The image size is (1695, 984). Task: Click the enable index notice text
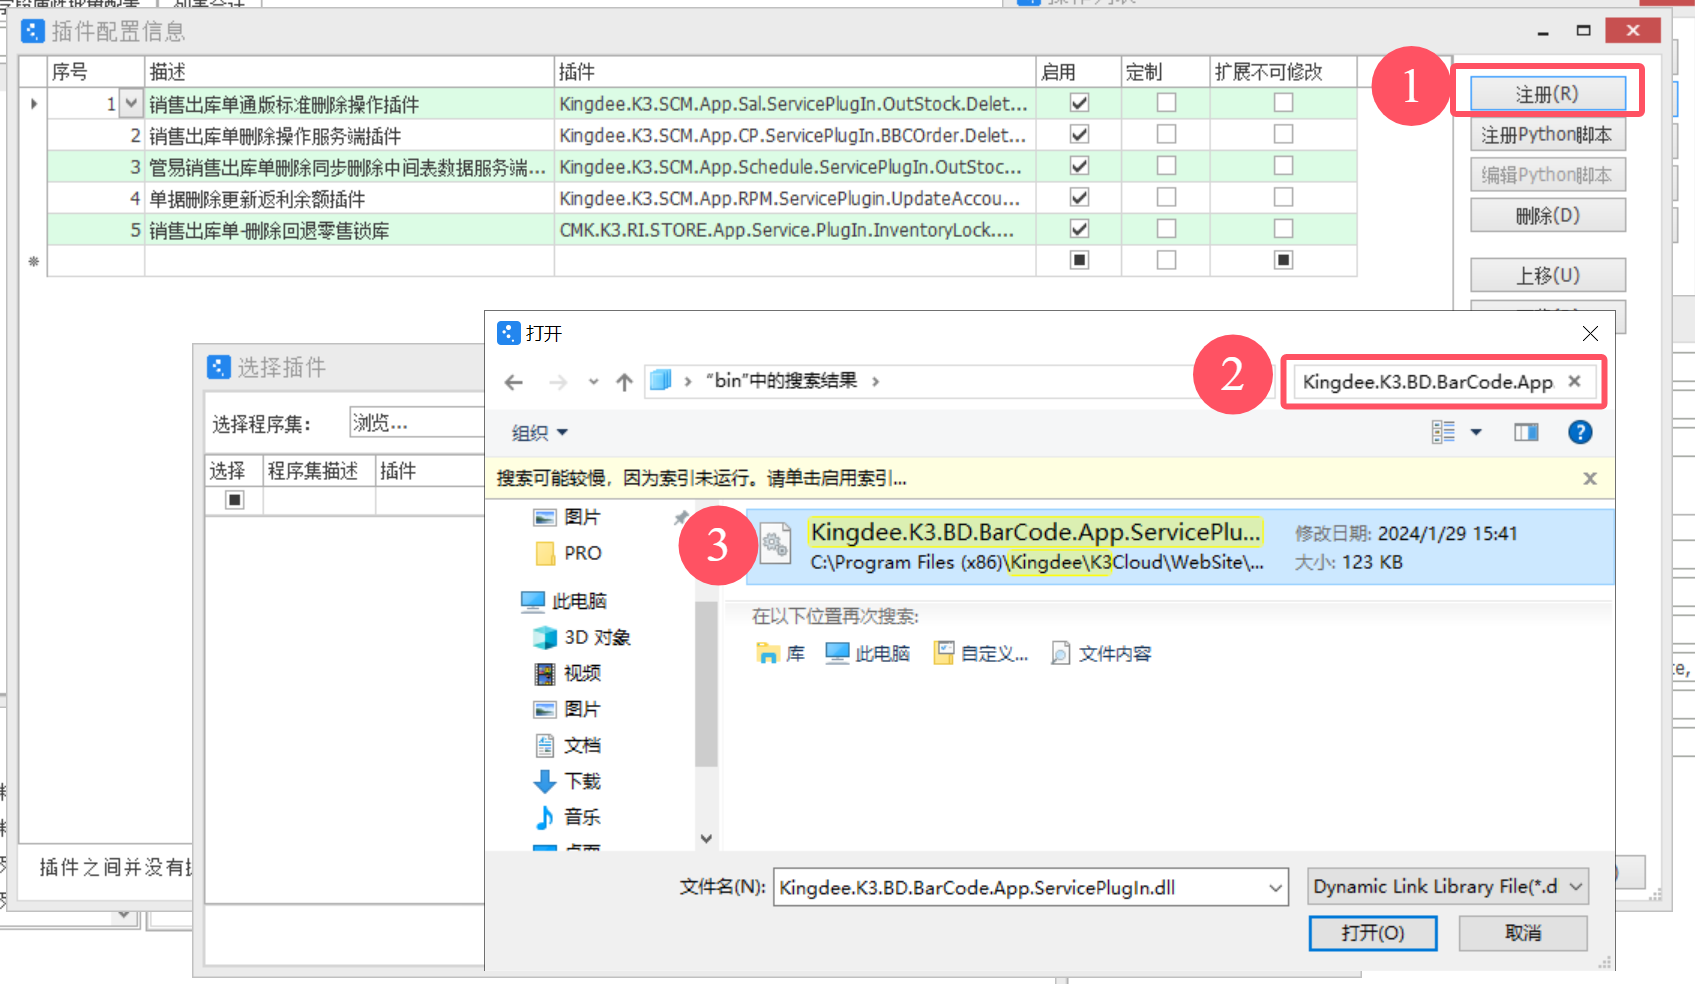click(x=702, y=479)
